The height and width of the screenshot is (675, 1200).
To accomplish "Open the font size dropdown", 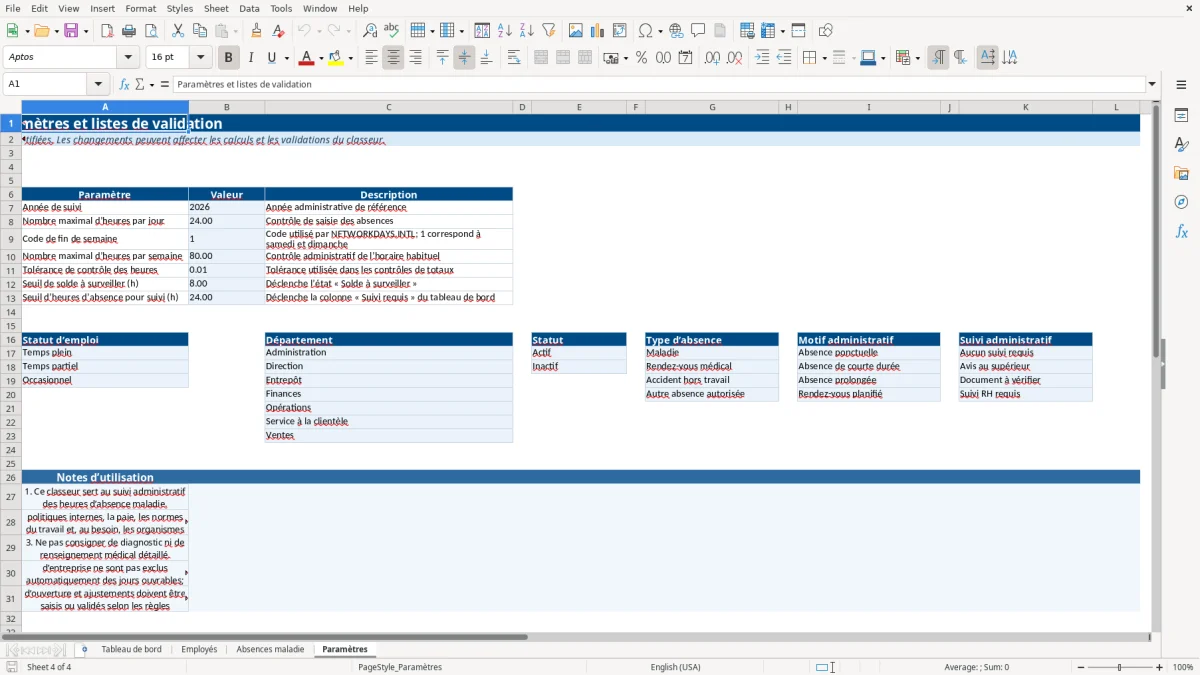I will 200,58.
